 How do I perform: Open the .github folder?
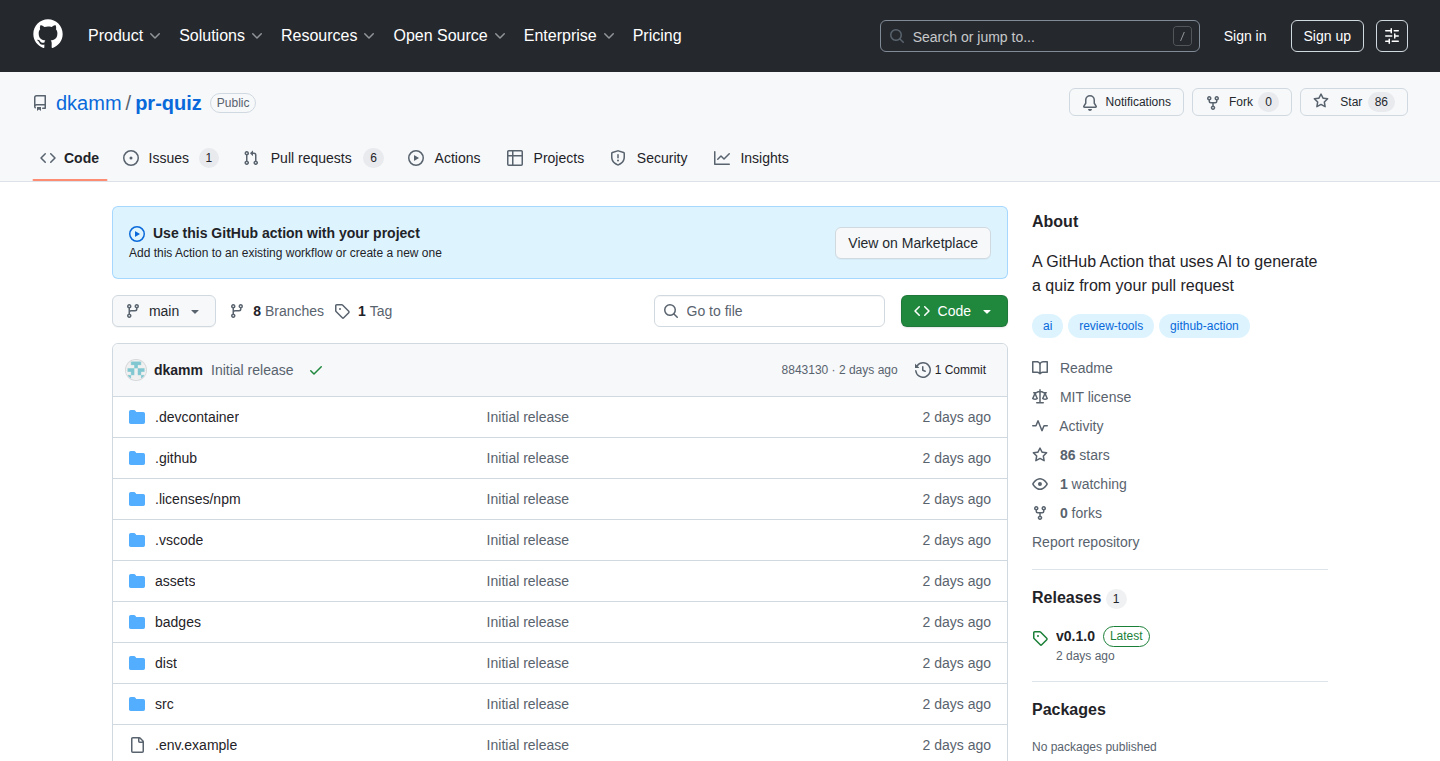(x=176, y=458)
